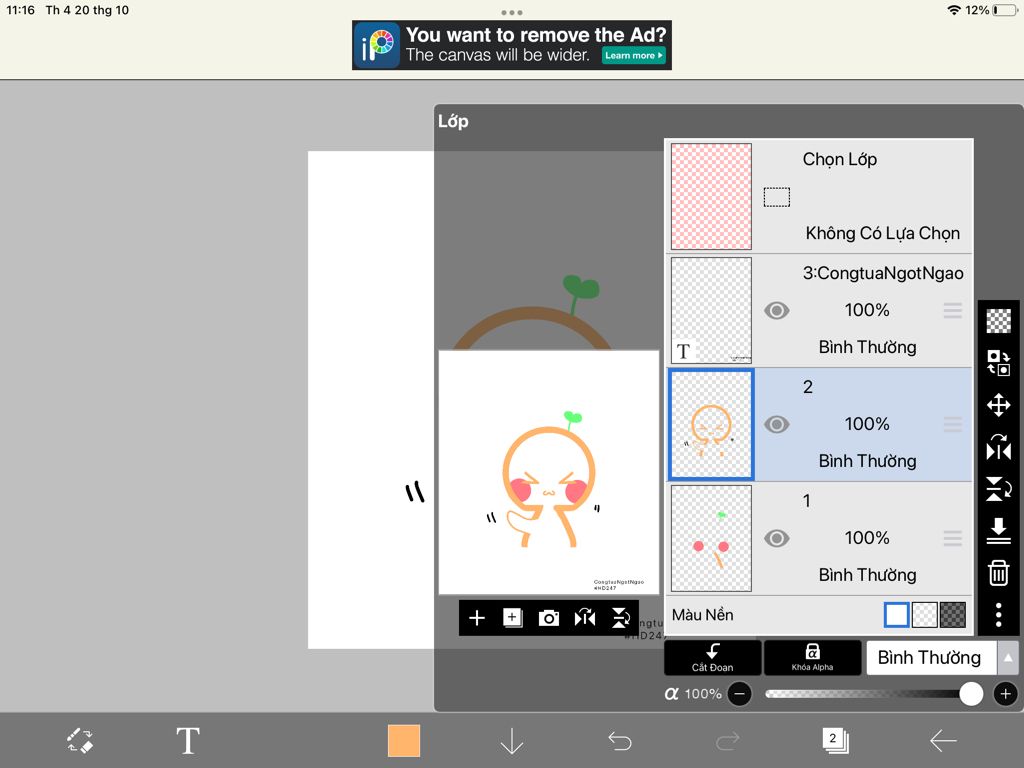The width and height of the screenshot is (1024, 768).
Task: Open the orange color swatch picker
Action: tap(404, 741)
